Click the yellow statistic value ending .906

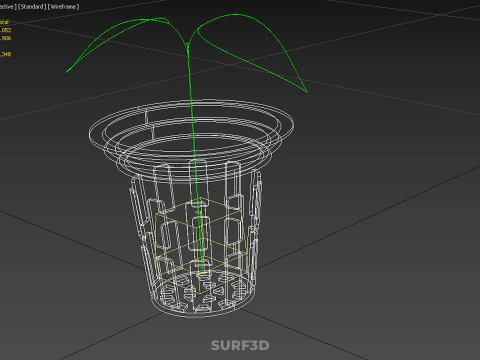(6, 38)
